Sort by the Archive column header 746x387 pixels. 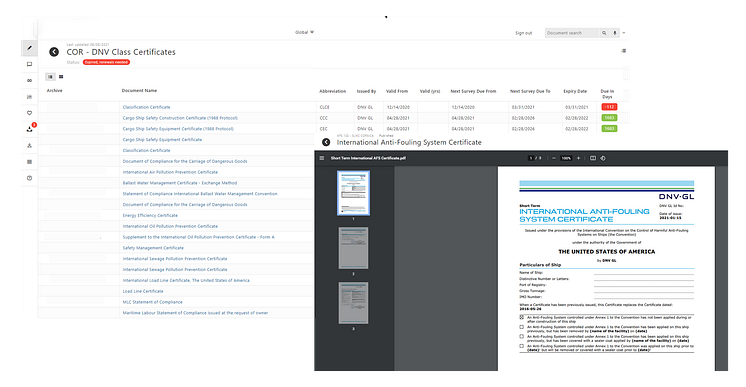[55, 90]
